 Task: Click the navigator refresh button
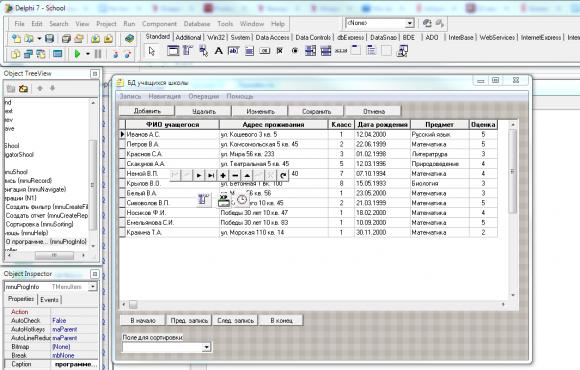coord(283,175)
